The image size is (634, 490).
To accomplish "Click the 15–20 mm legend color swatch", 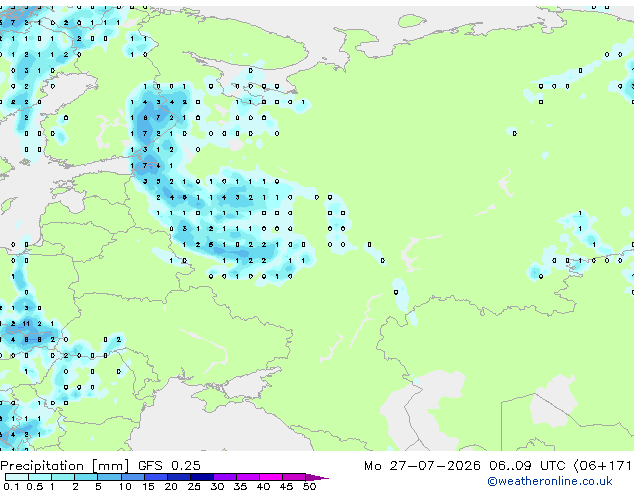I will 156,477.
